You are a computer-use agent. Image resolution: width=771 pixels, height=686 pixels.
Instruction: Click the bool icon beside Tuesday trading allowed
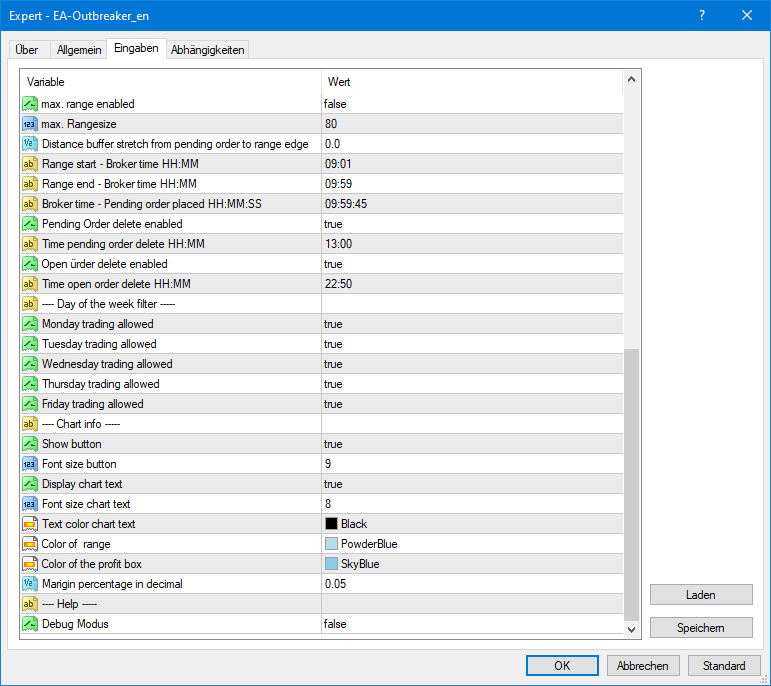pos(30,344)
